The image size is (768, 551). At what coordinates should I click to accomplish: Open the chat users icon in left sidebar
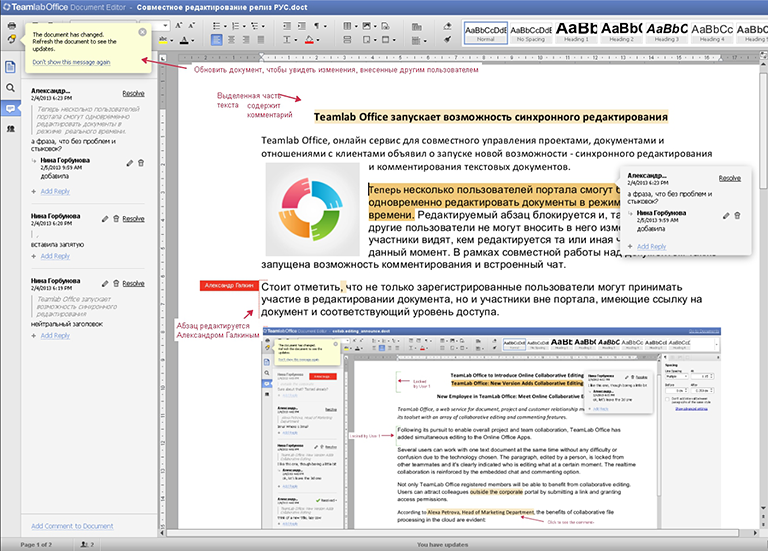point(10,129)
